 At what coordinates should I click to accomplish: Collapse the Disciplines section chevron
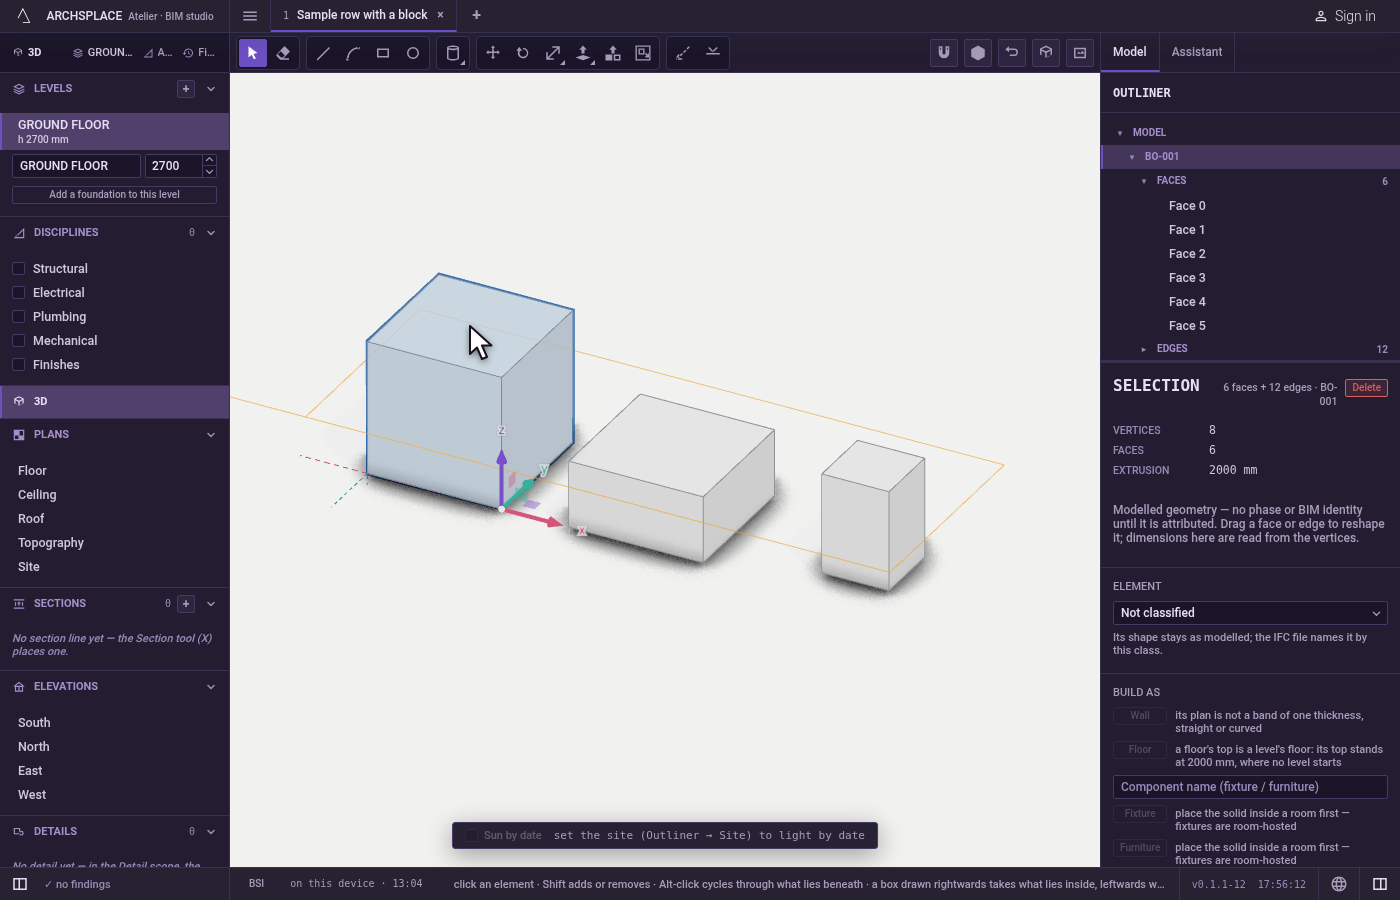coord(211,233)
